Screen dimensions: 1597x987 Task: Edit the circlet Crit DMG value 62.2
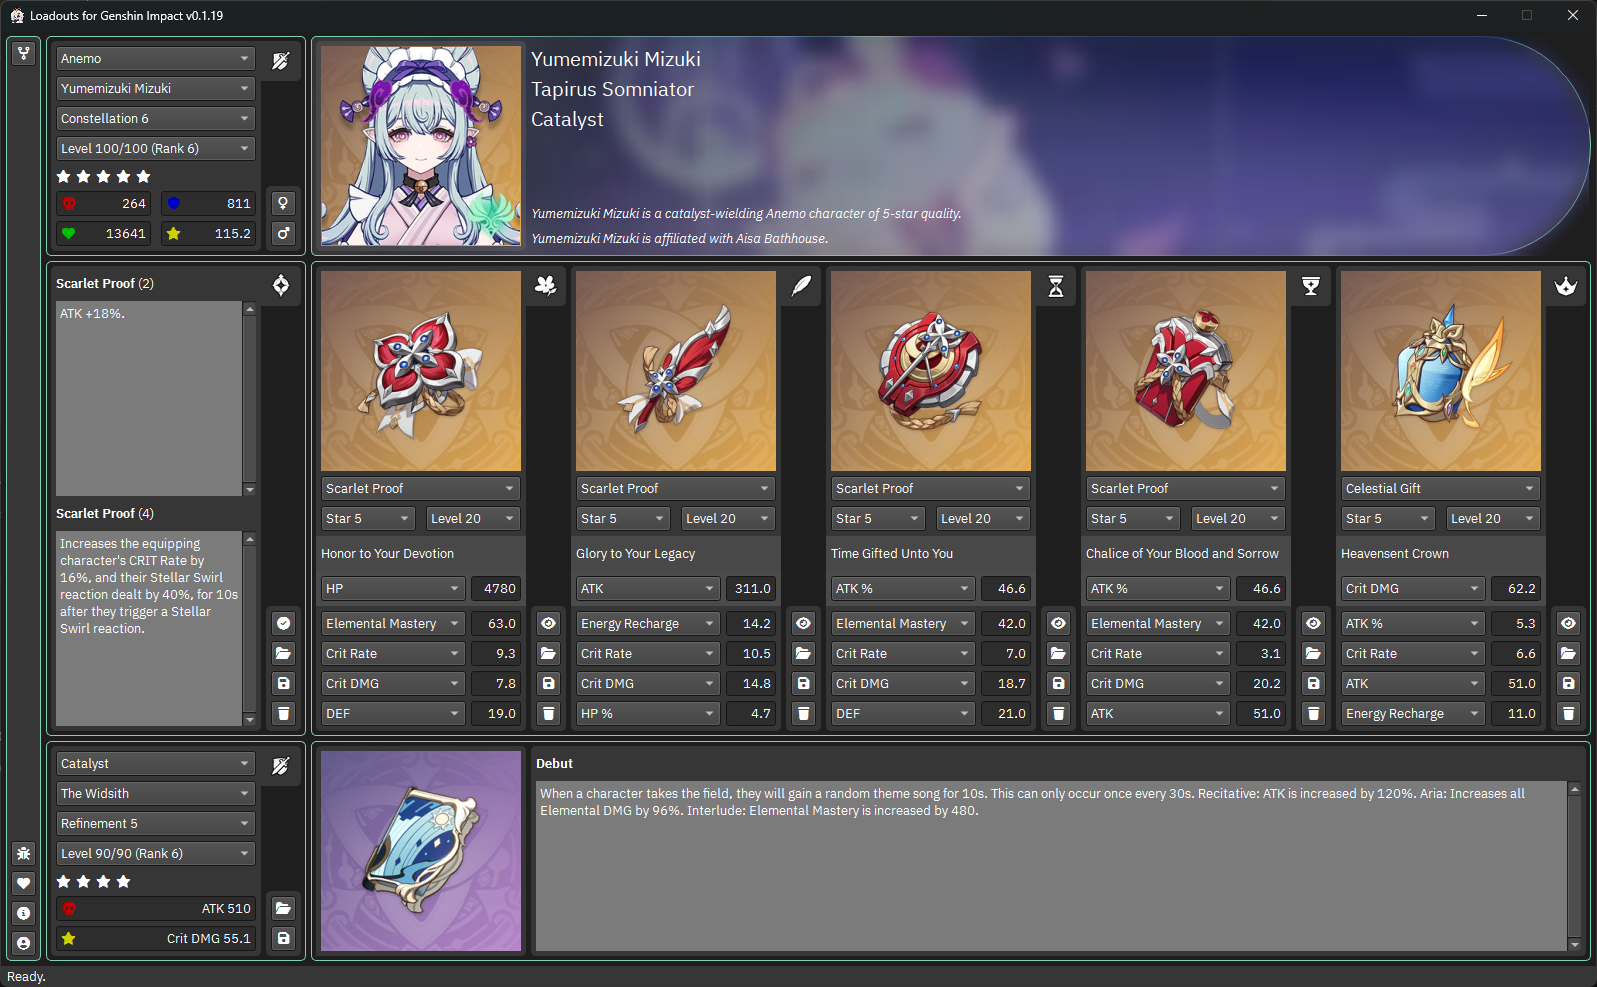click(x=1516, y=588)
